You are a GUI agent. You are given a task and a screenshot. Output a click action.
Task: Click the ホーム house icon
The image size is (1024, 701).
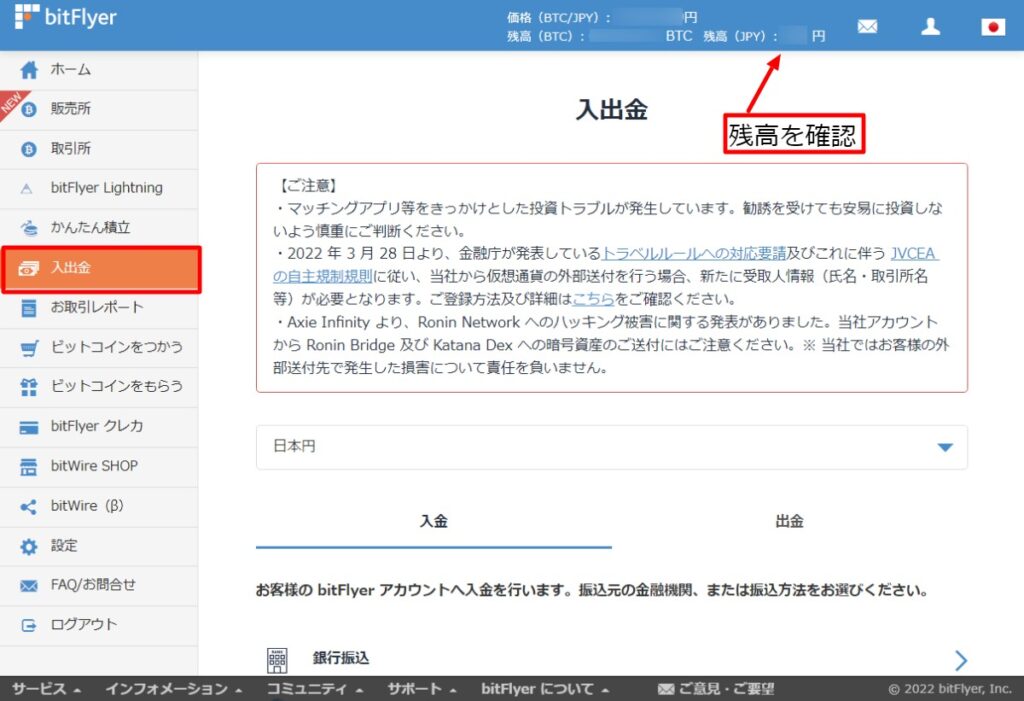(x=29, y=70)
